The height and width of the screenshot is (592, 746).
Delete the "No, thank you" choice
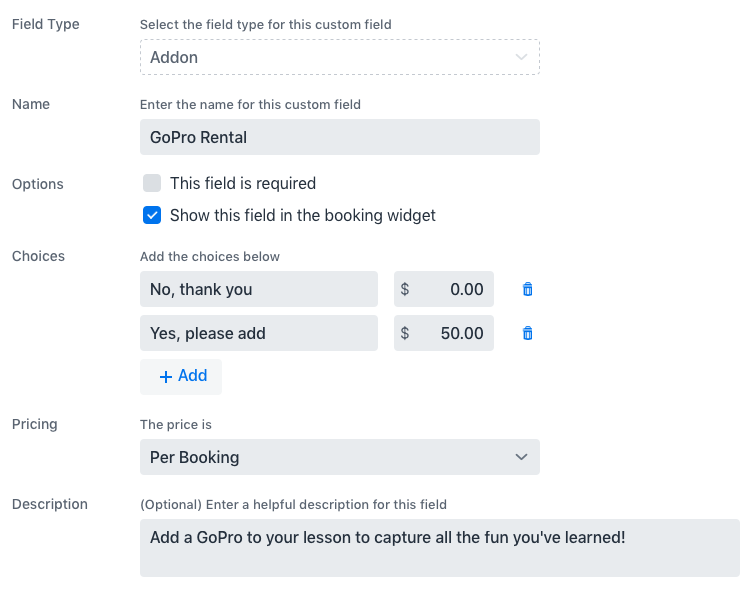coord(528,289)
